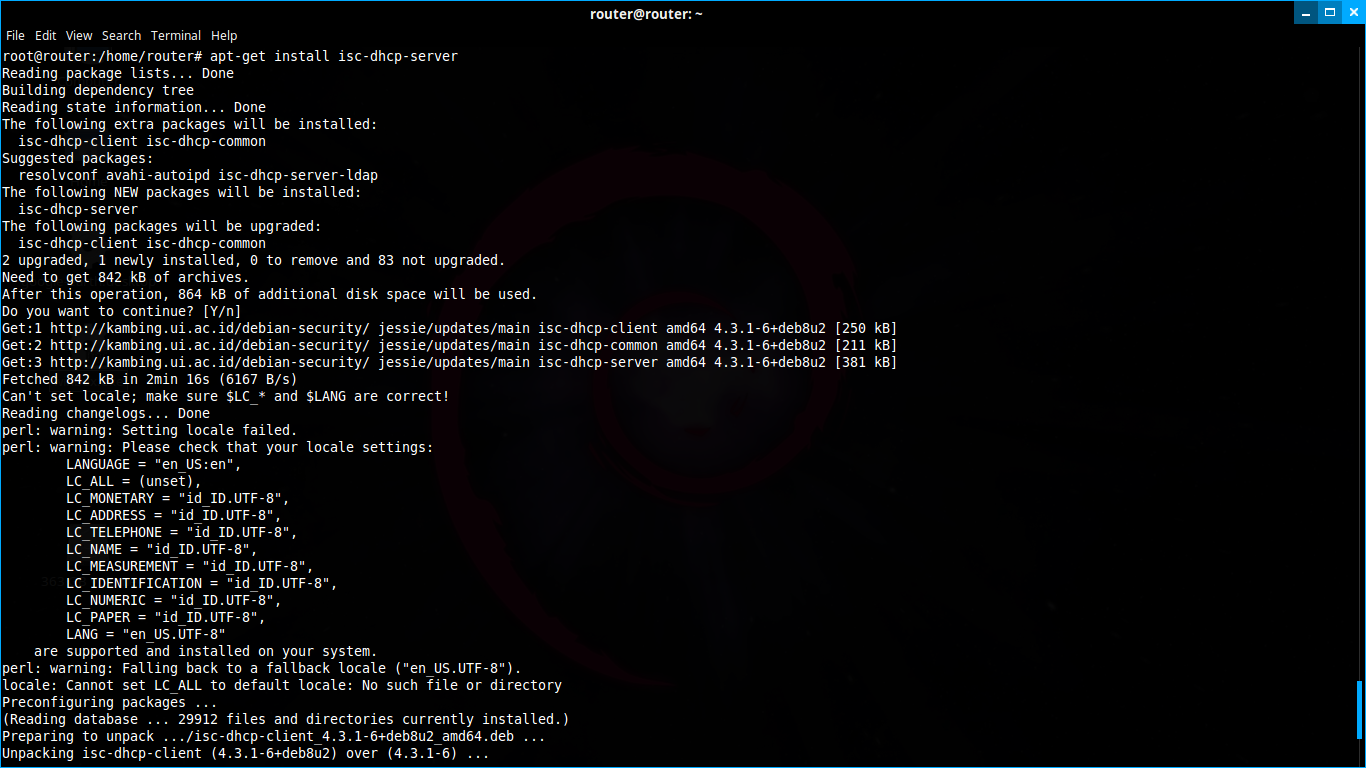Image resolution: width=1366 pixels, height=768 pixels.
Task: Click the minimize window icon
Action: tap(1306, 13)
